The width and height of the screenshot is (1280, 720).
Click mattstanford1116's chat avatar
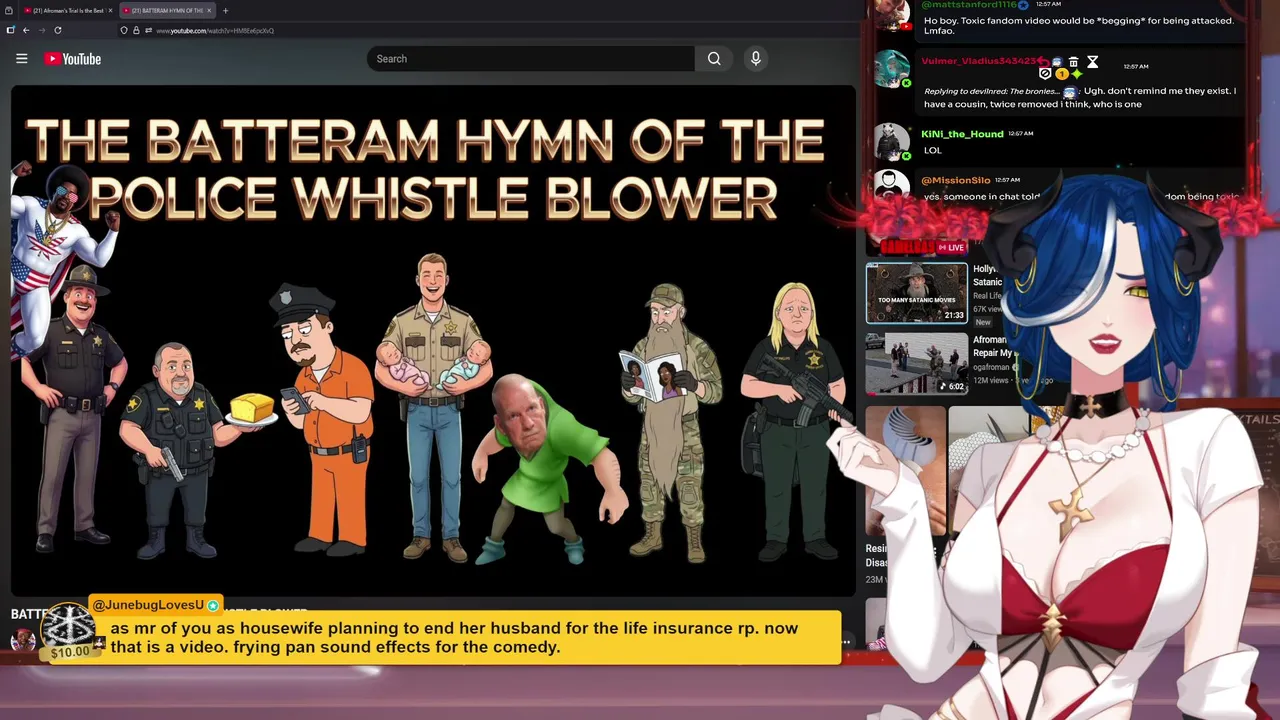pyautogui.click(x=891, y=14)
